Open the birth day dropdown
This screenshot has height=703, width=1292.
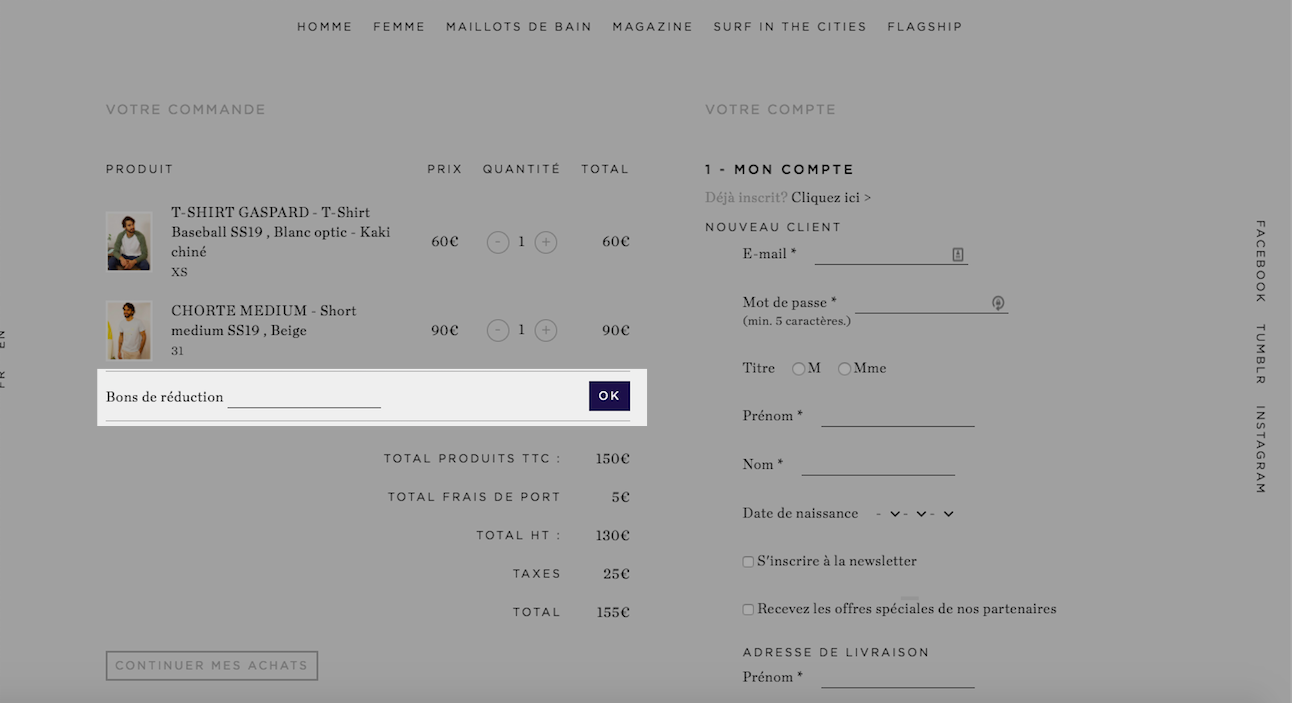click(x=887, y=514)
